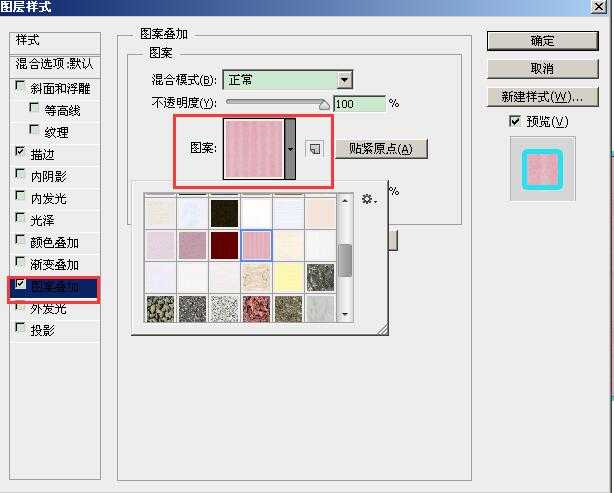Select the dark red pattern swatch
614x493 pixels.
tap(226, 244)
